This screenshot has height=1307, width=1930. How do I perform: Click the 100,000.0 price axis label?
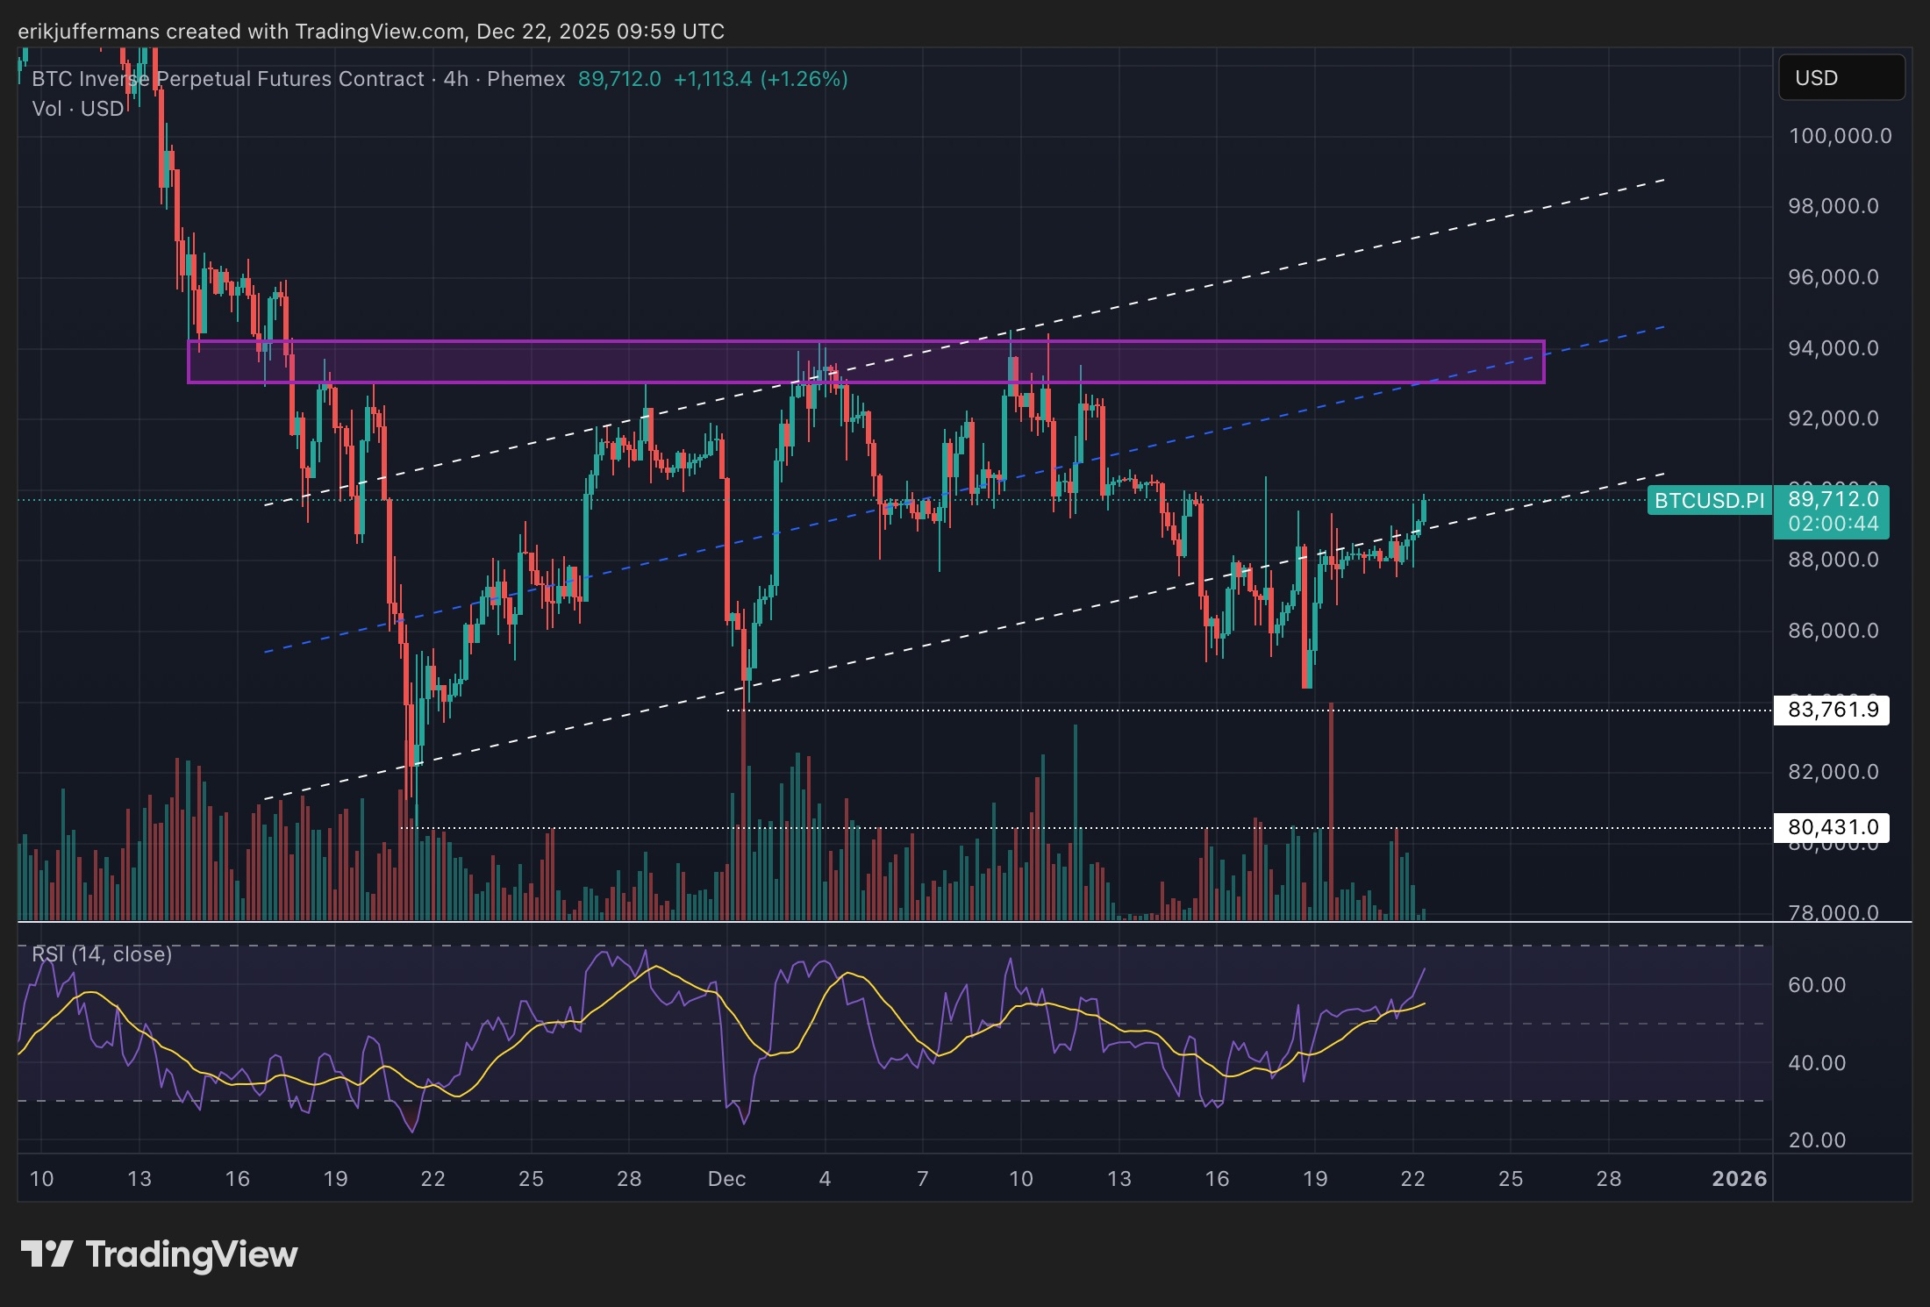(1839, 136)
